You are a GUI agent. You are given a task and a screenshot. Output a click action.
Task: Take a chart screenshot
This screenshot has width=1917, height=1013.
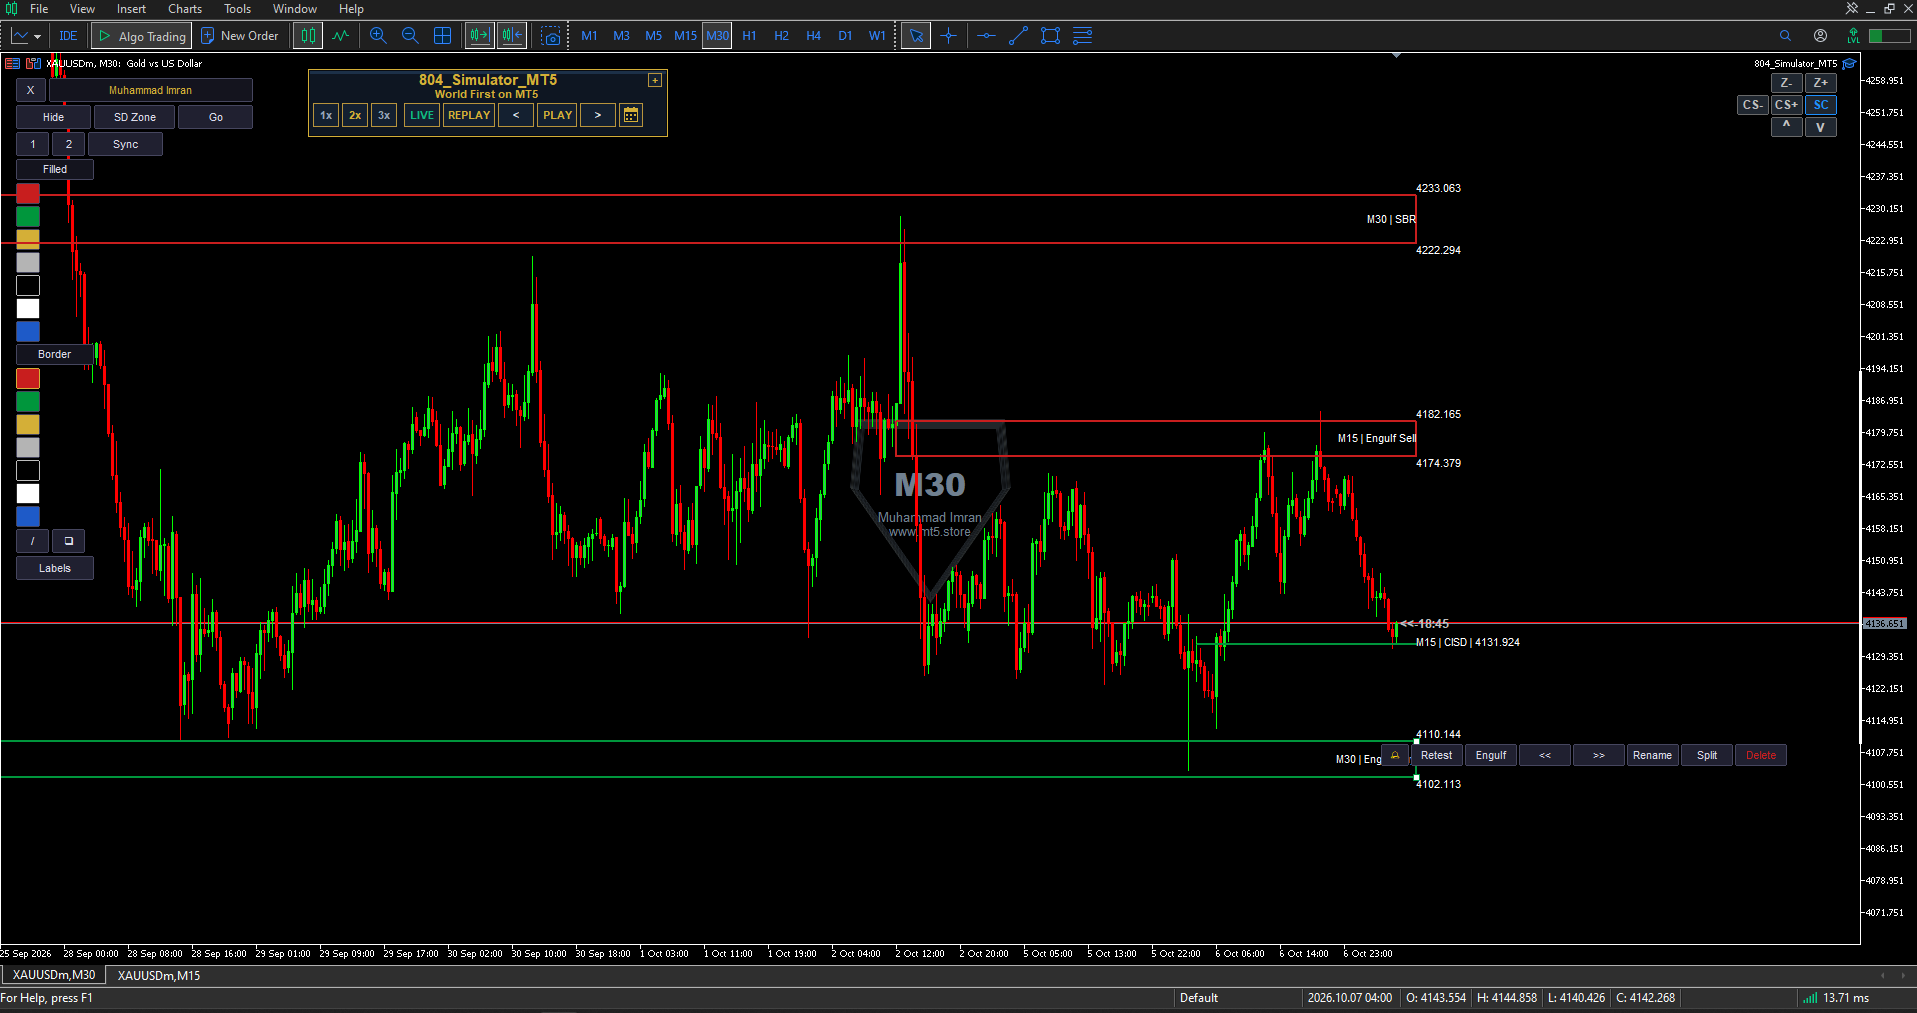[551, 36]
